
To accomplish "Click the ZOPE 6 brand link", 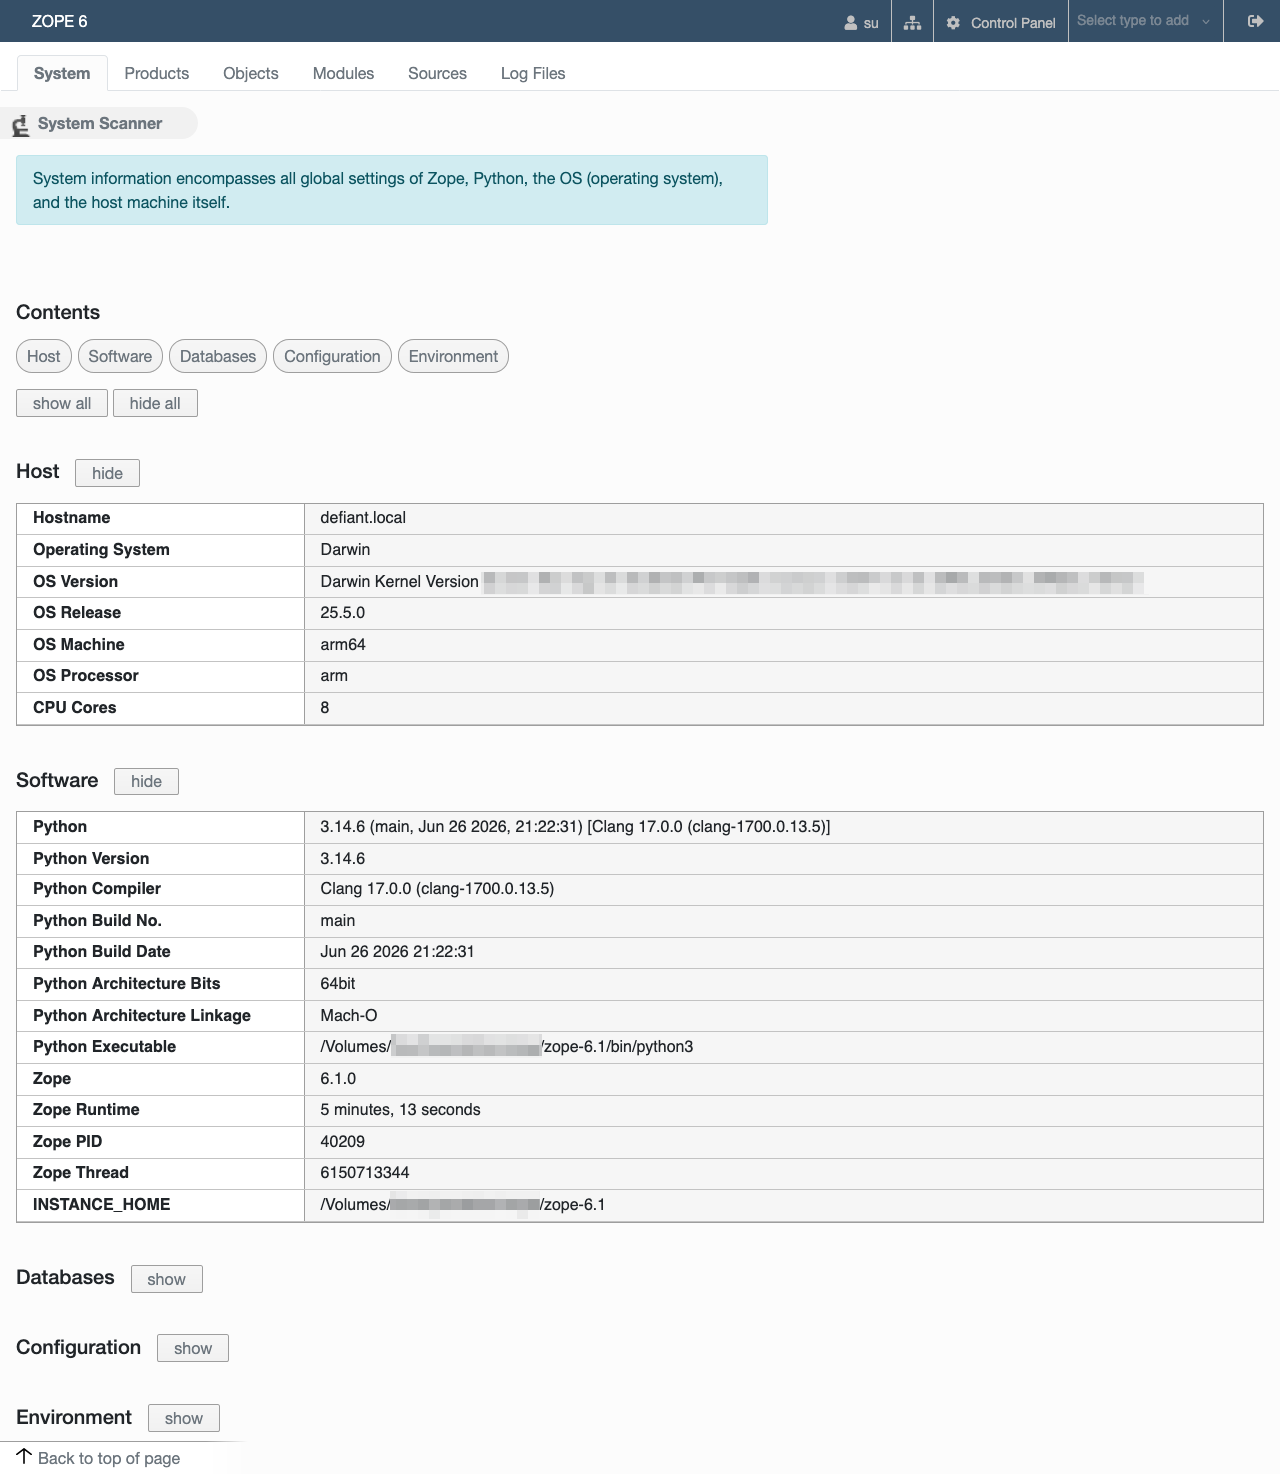I will tap(59, 21).
